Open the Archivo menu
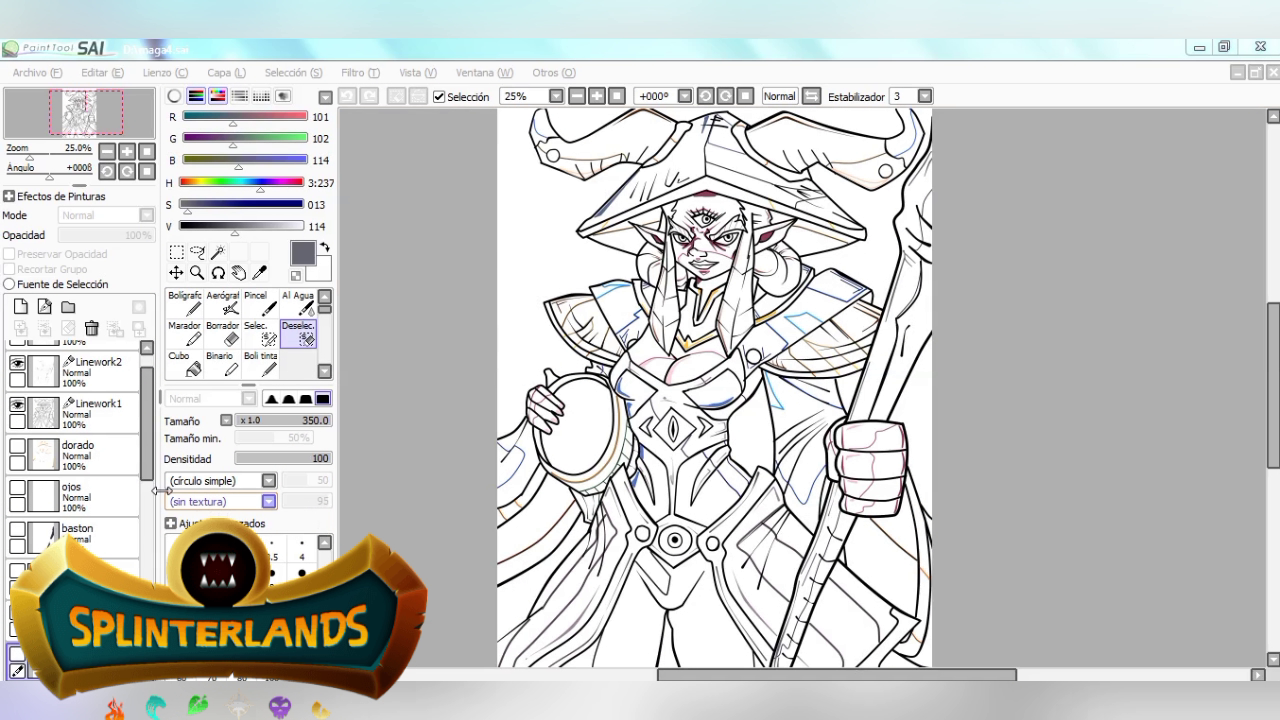This screenshot has height=720, width=1280. (37, 73)
